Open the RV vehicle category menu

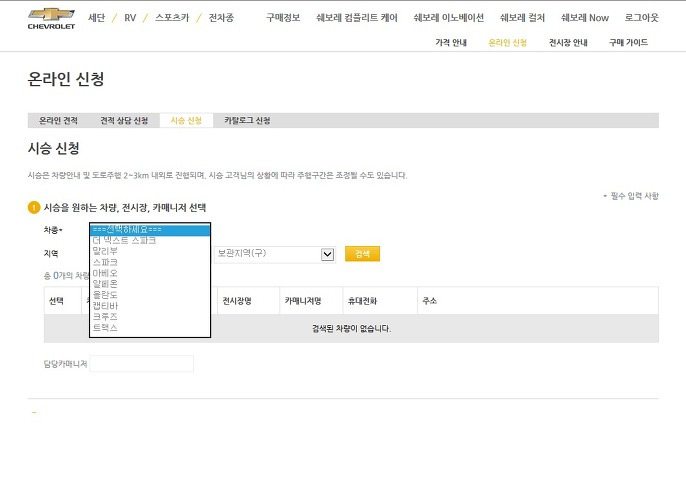pyautogui.click(x=130, y=18)
